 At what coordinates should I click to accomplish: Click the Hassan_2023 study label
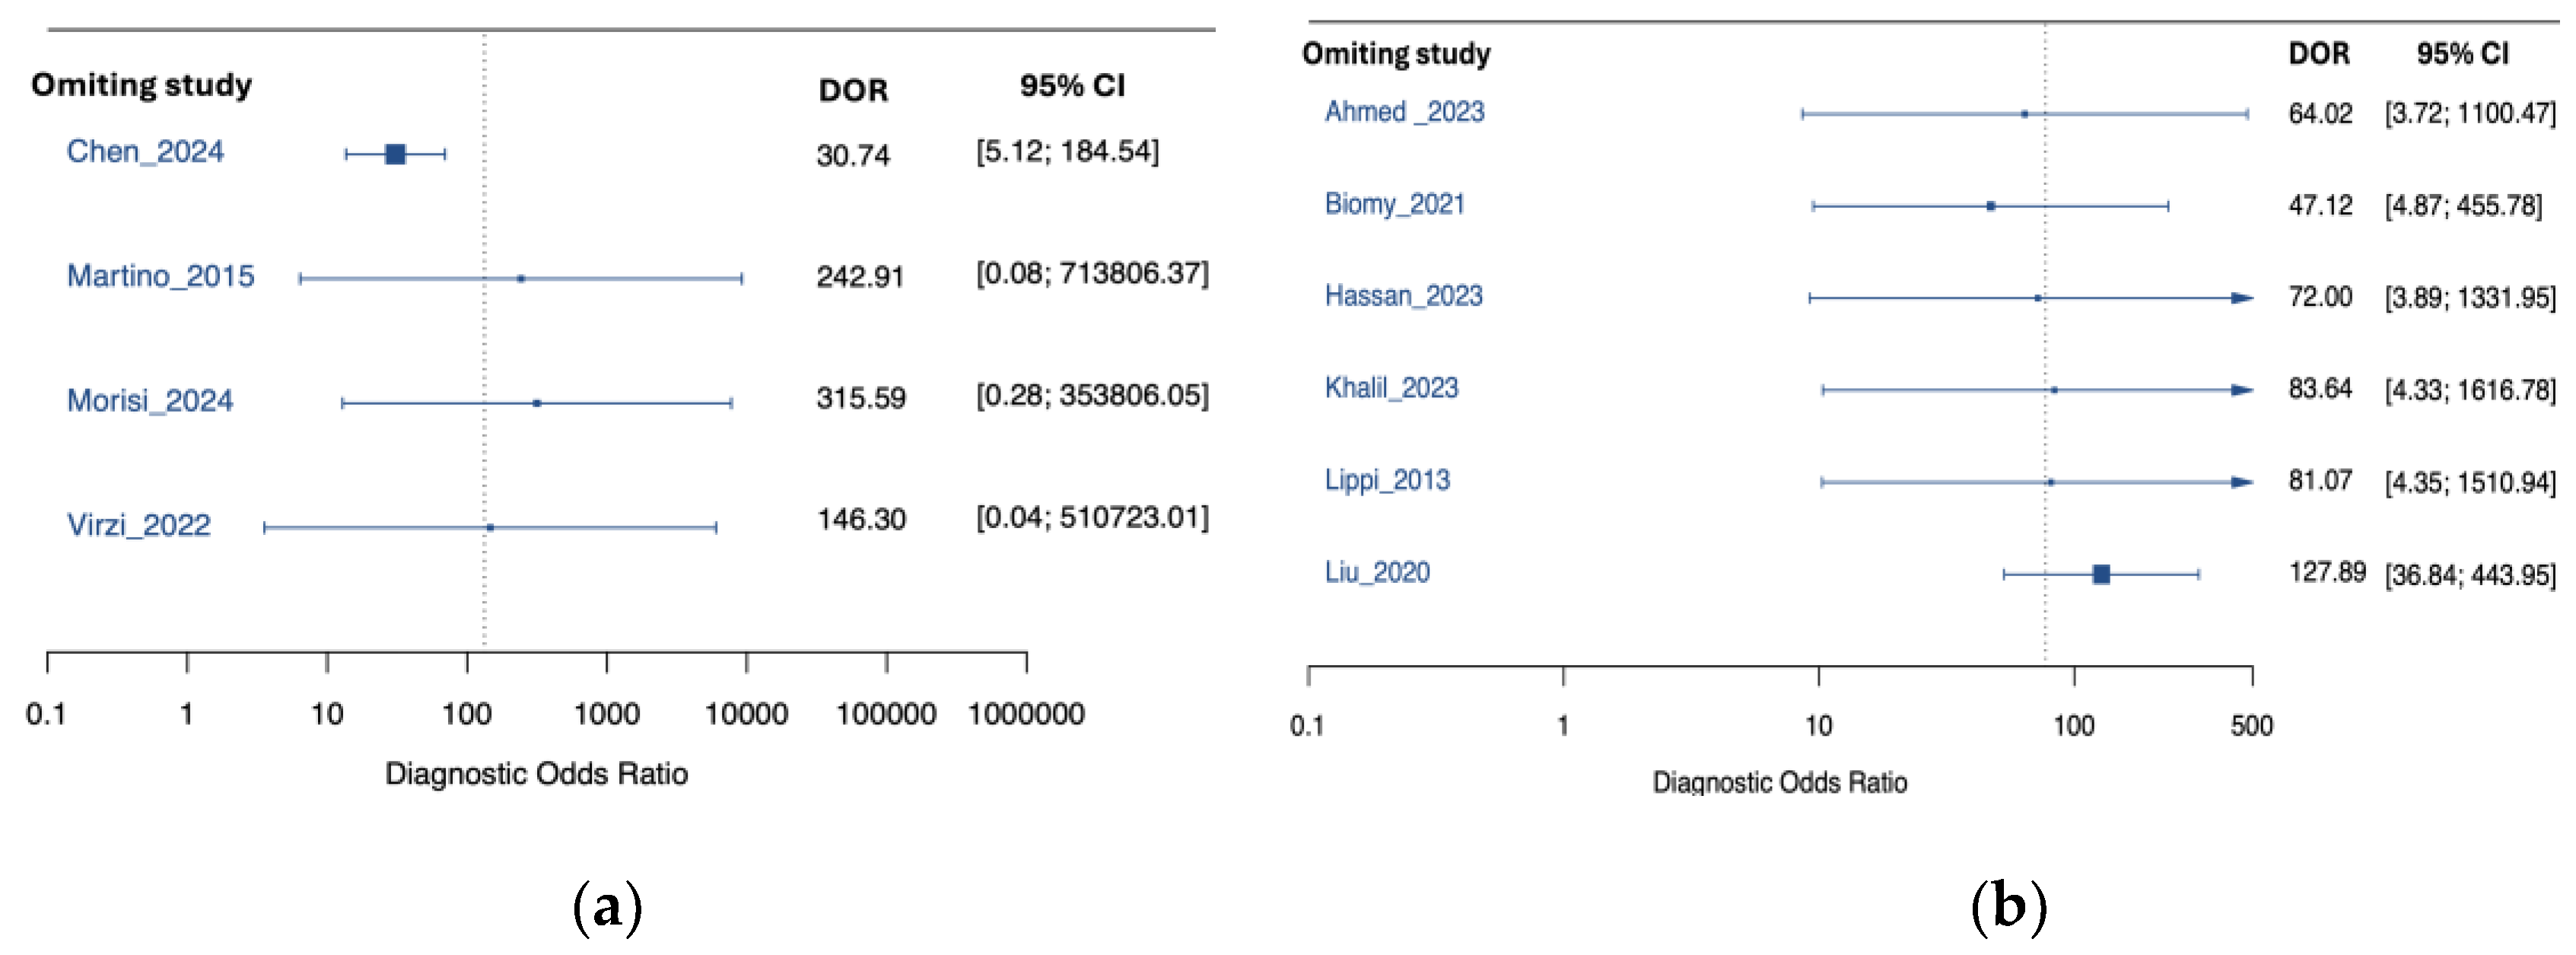1403,296
